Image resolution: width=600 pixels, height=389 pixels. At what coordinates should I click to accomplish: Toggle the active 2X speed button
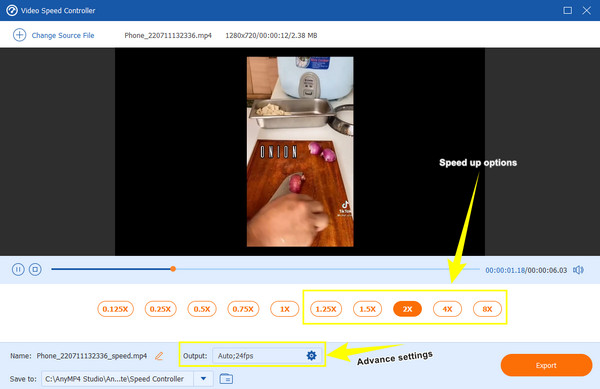click(408, 309)
